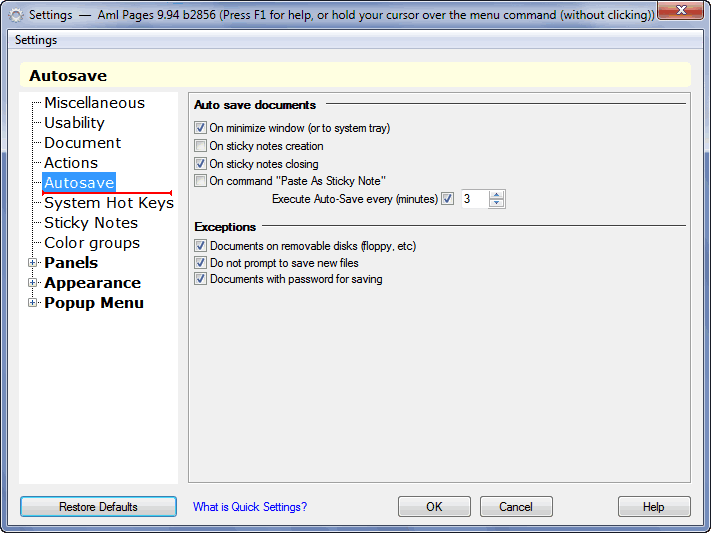
Task: Expand the Popup Menu tree node
Action: [x=32, y=303]
